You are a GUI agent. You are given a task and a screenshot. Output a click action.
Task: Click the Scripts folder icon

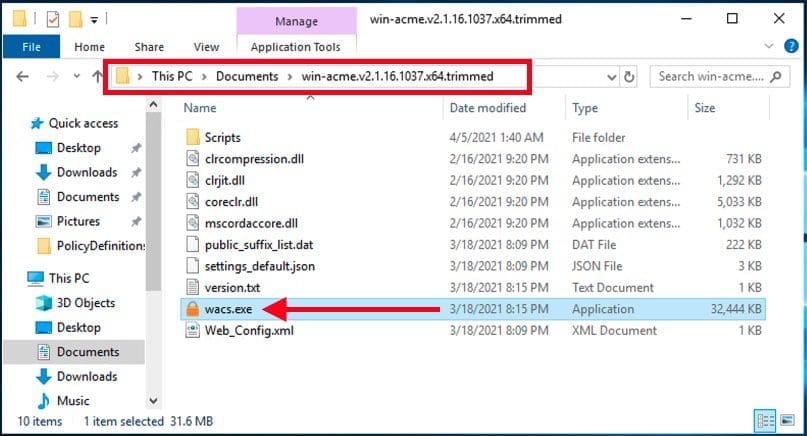click(x=193, y=137)
